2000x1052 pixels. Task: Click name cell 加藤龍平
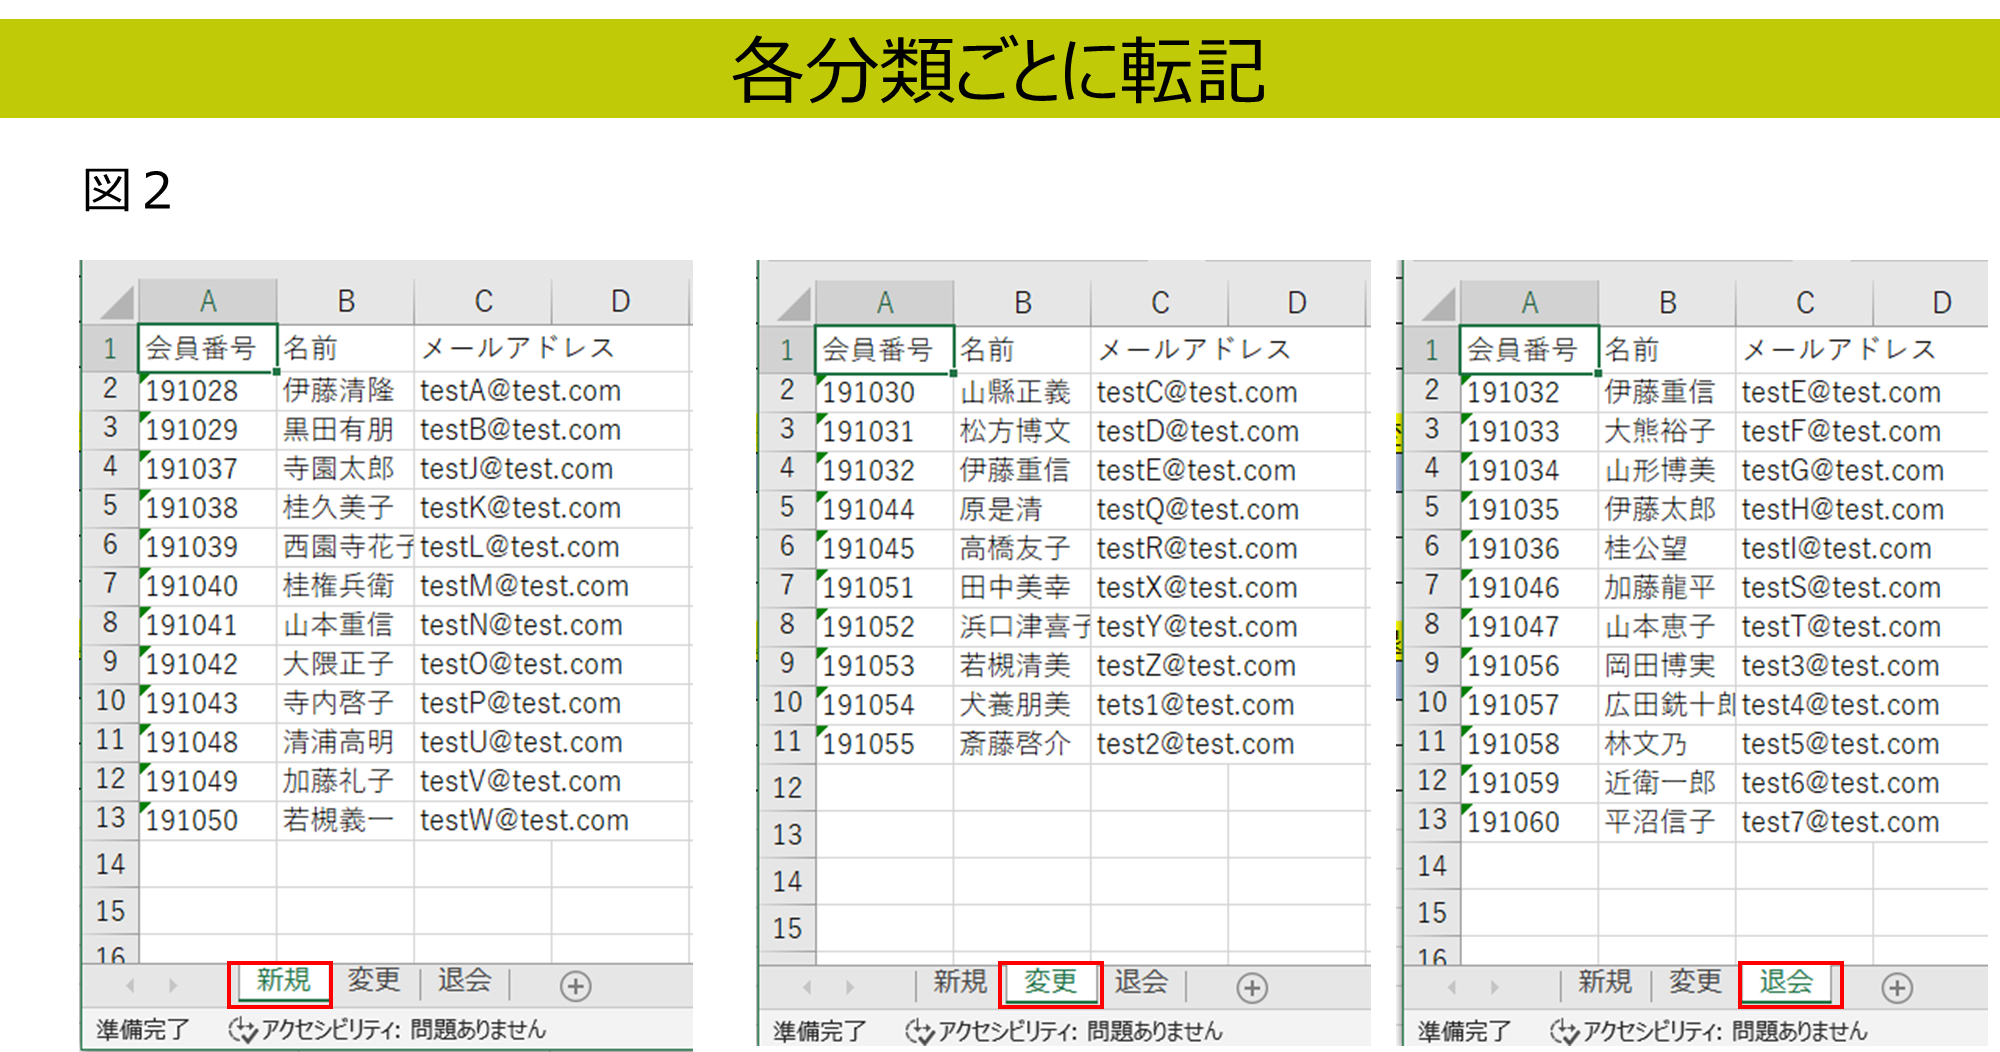coord(1667,588)
